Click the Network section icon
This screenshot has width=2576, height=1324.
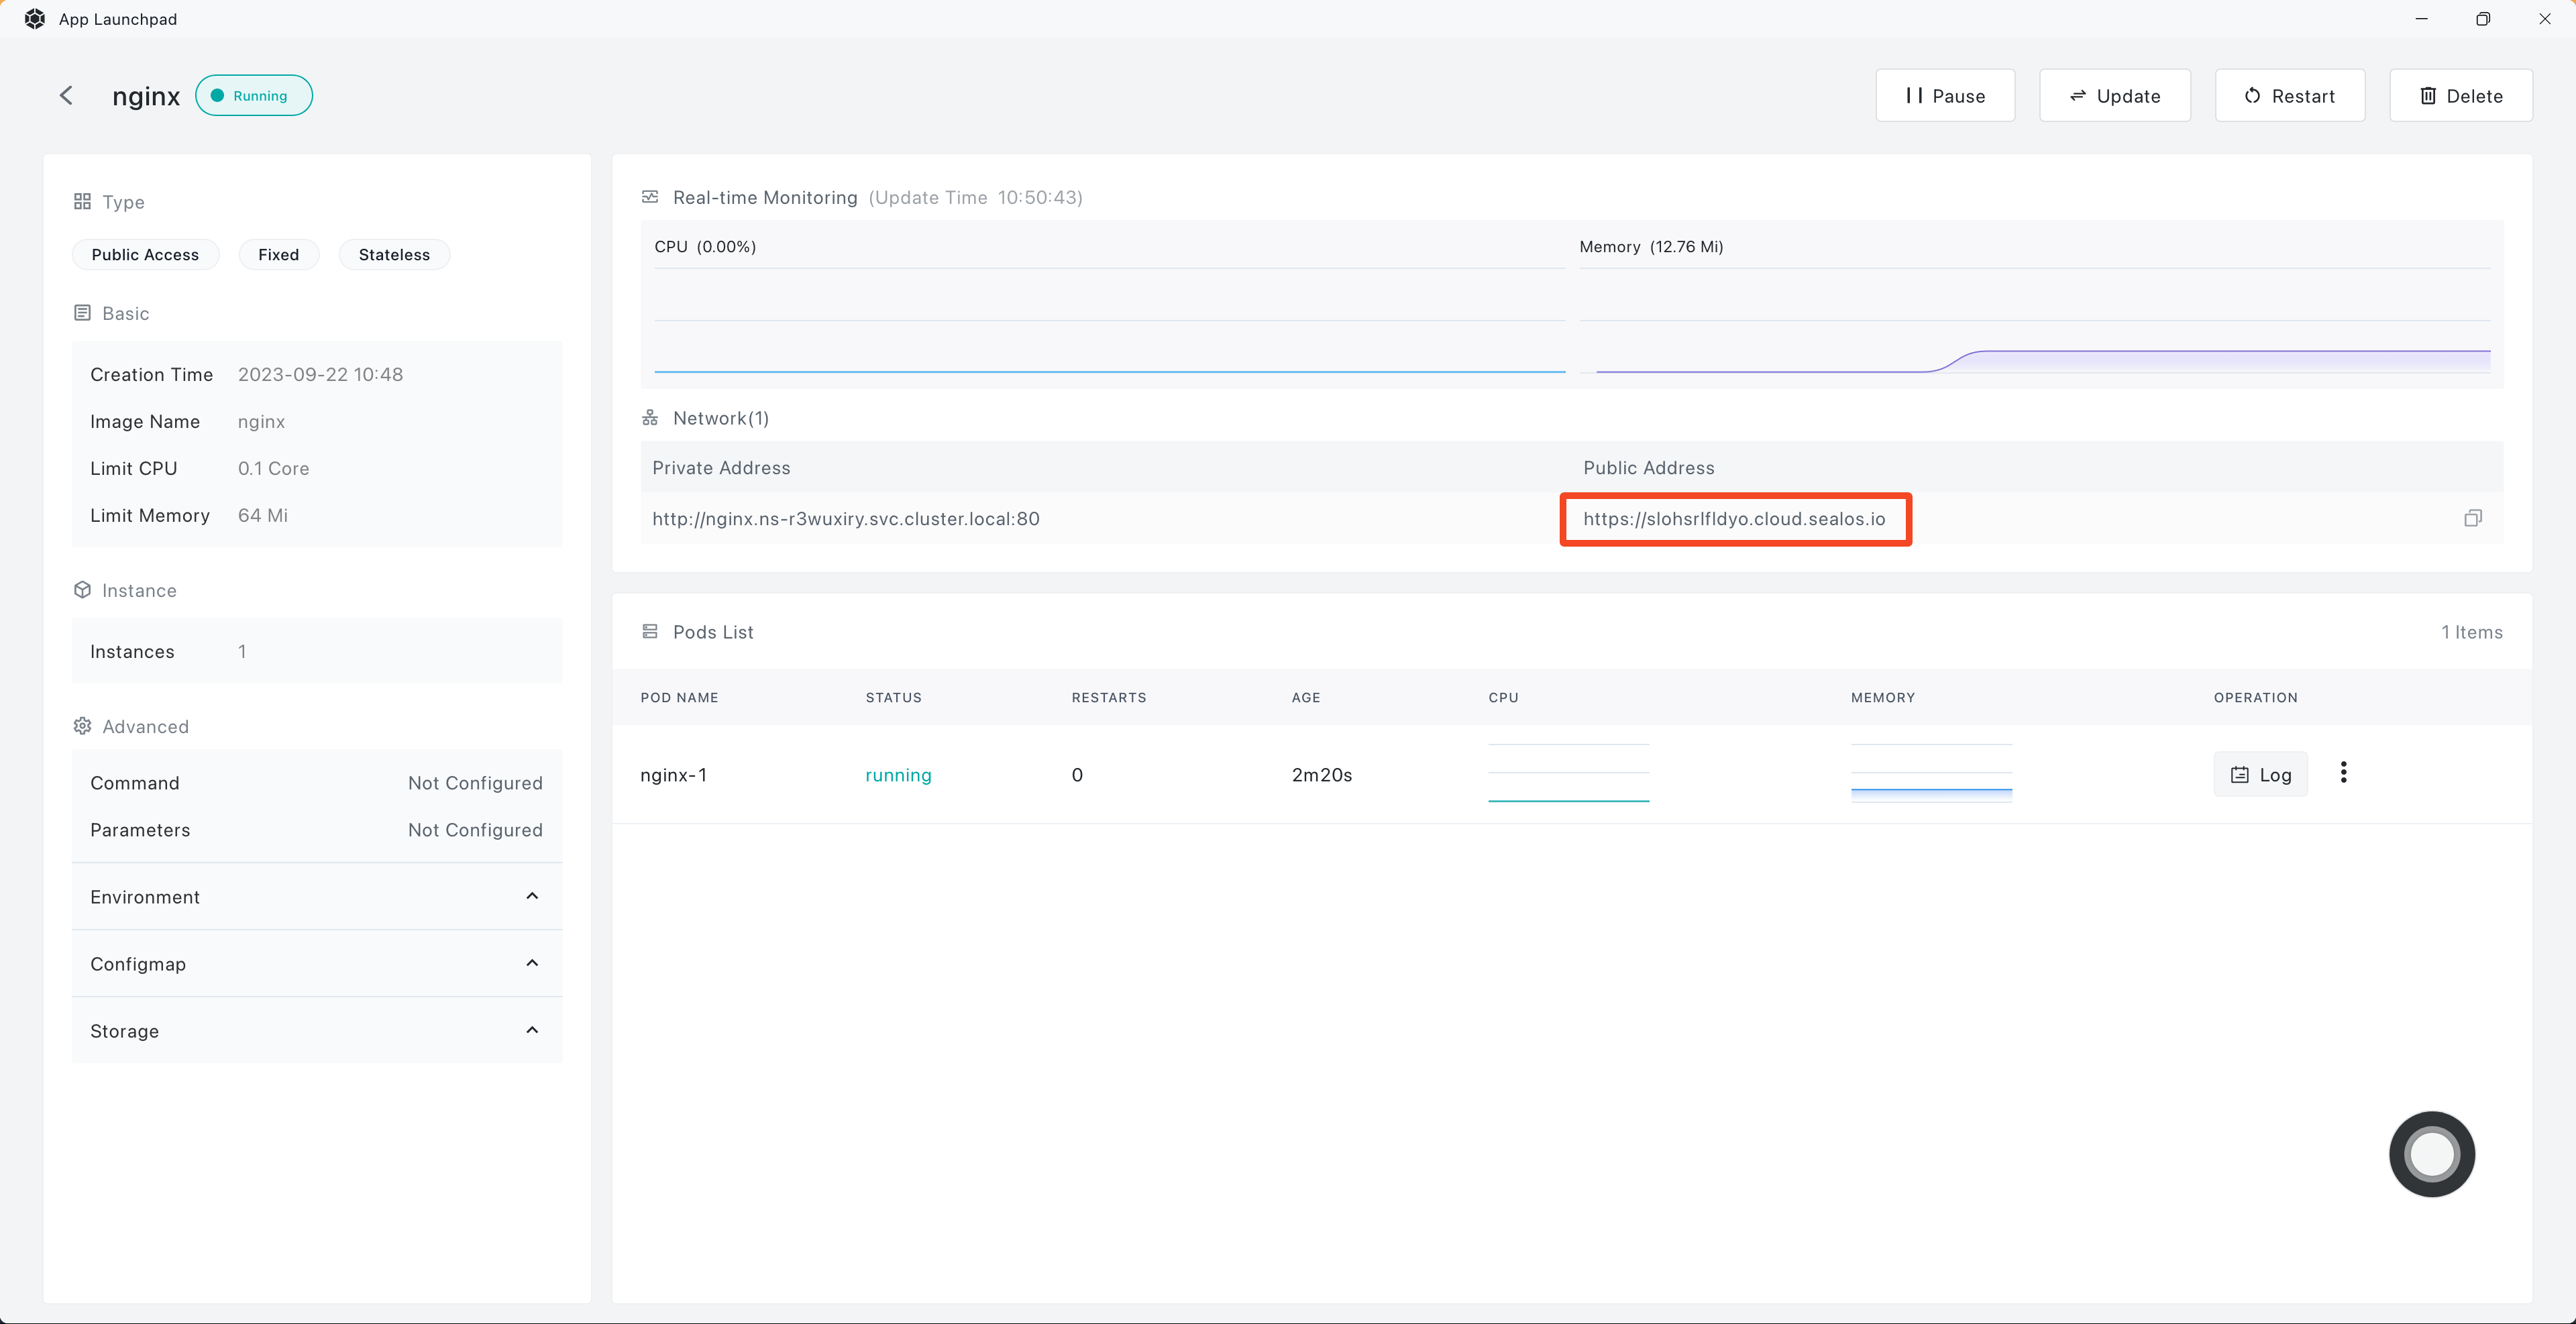pyautogui.click(x=650, y=418)
